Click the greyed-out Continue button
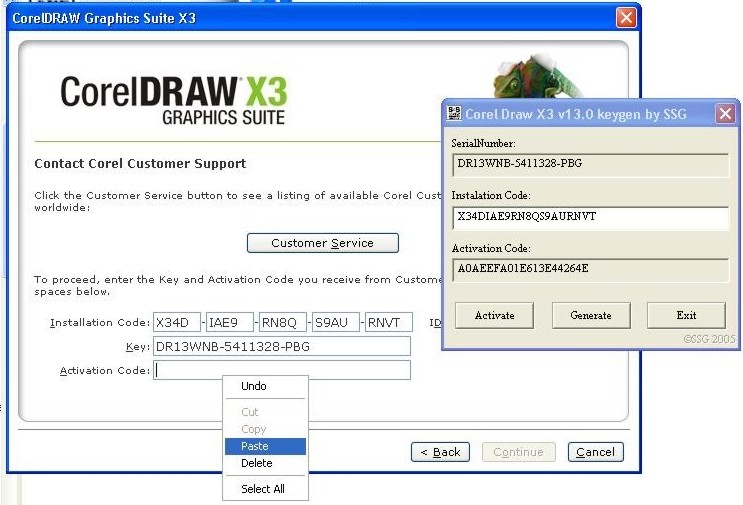The height and width of the screenshot is (505, 743). point(518,452)
